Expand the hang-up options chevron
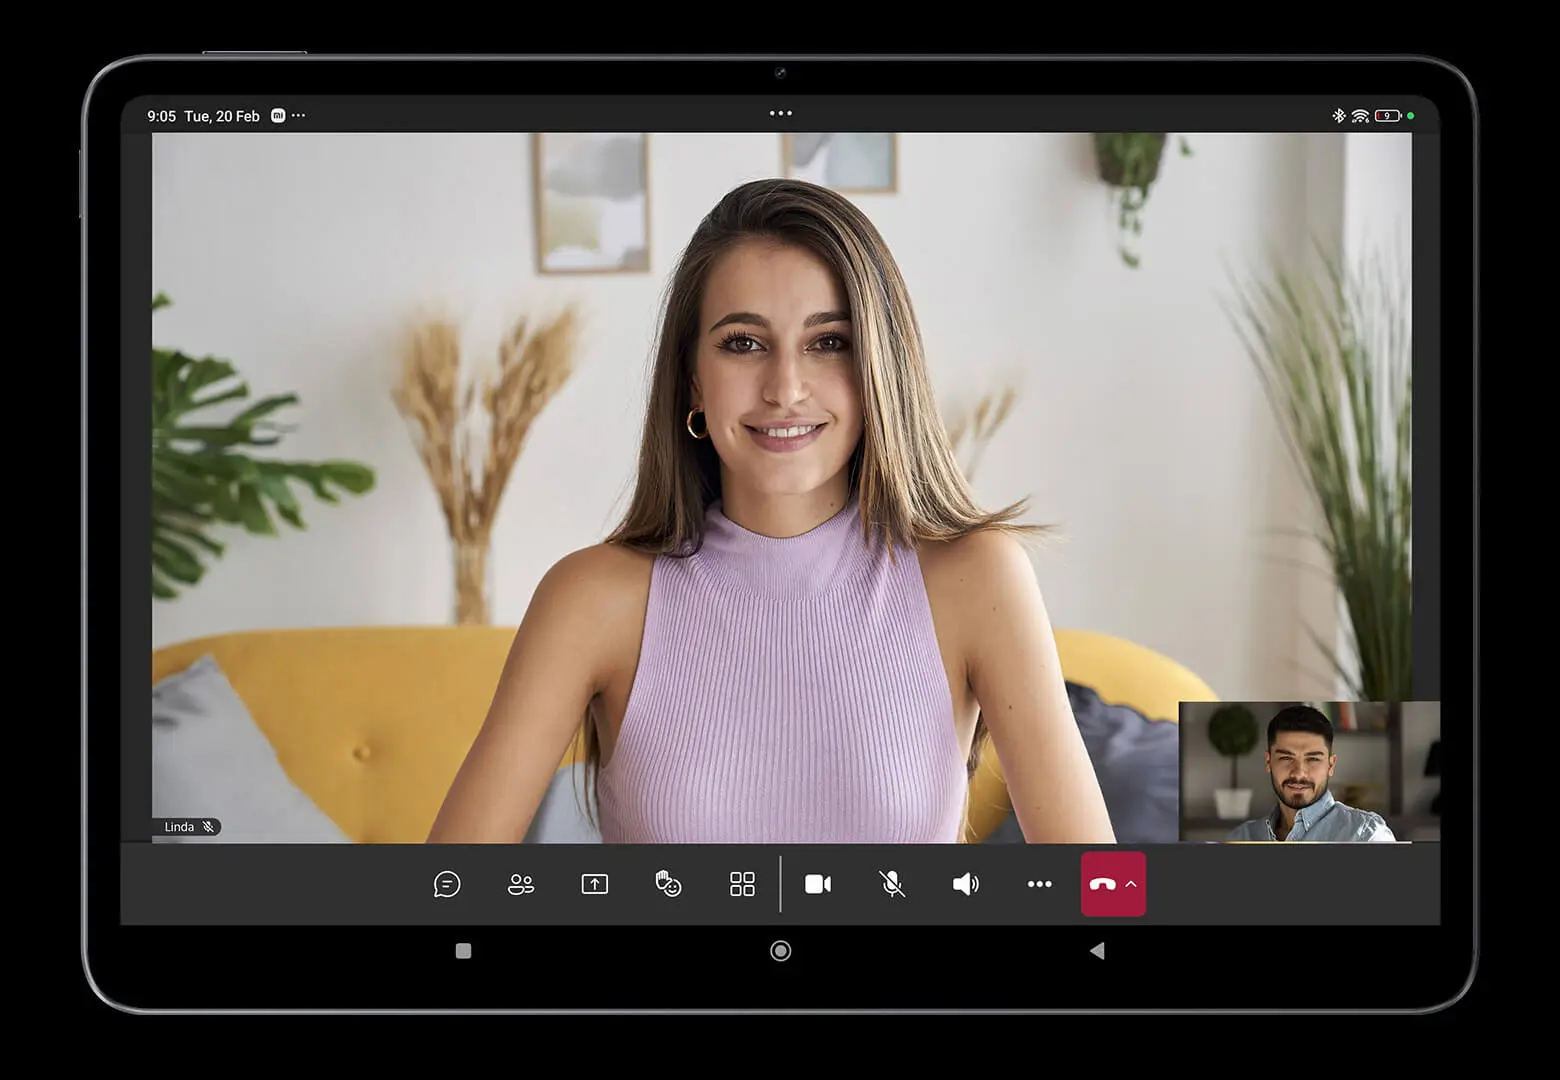 tap(1132, 884)
